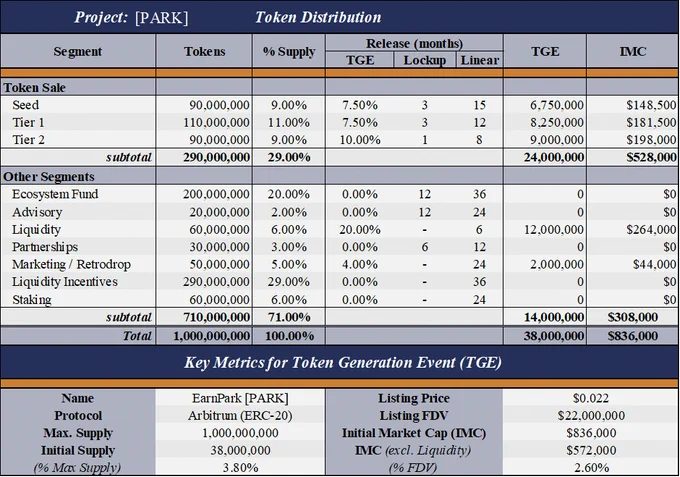
Task: Click the 71.00% subtotal supply cell
Action: point(289,317)
